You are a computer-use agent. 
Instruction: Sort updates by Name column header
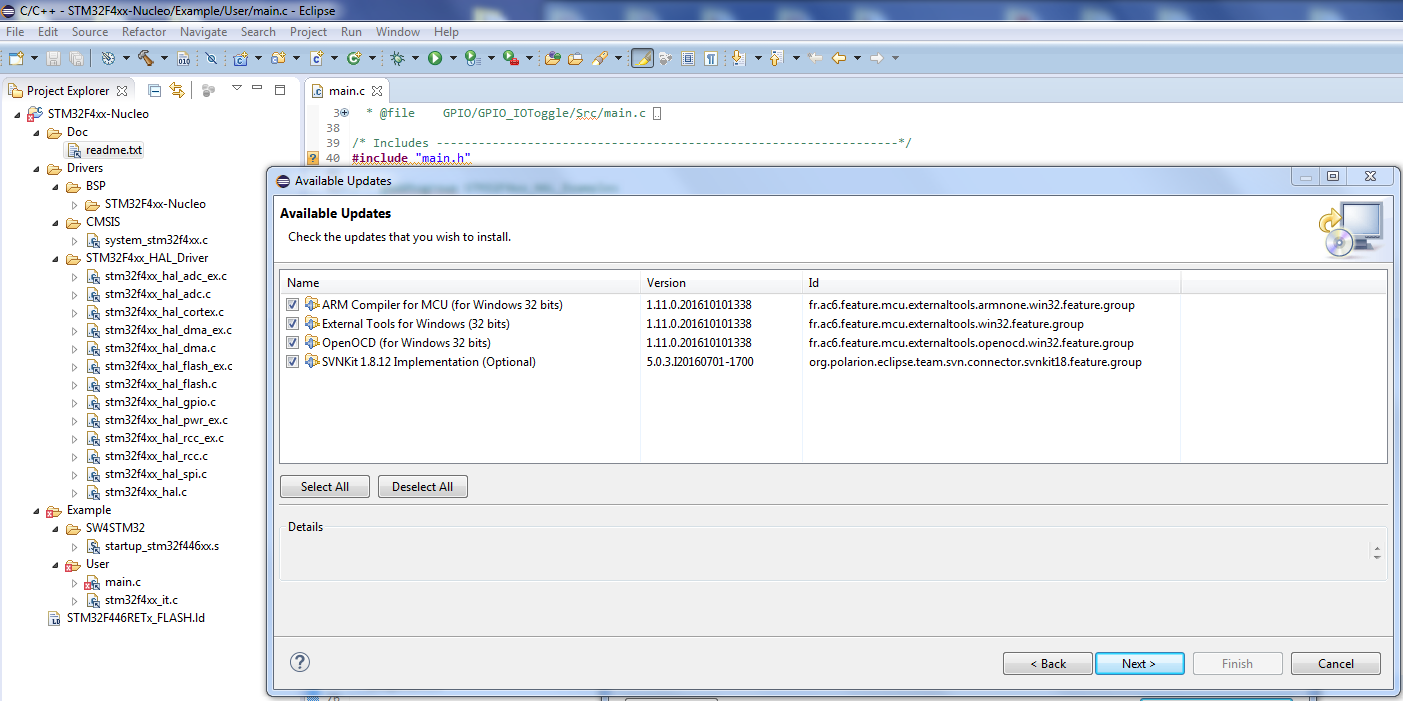tap(460, 282)
